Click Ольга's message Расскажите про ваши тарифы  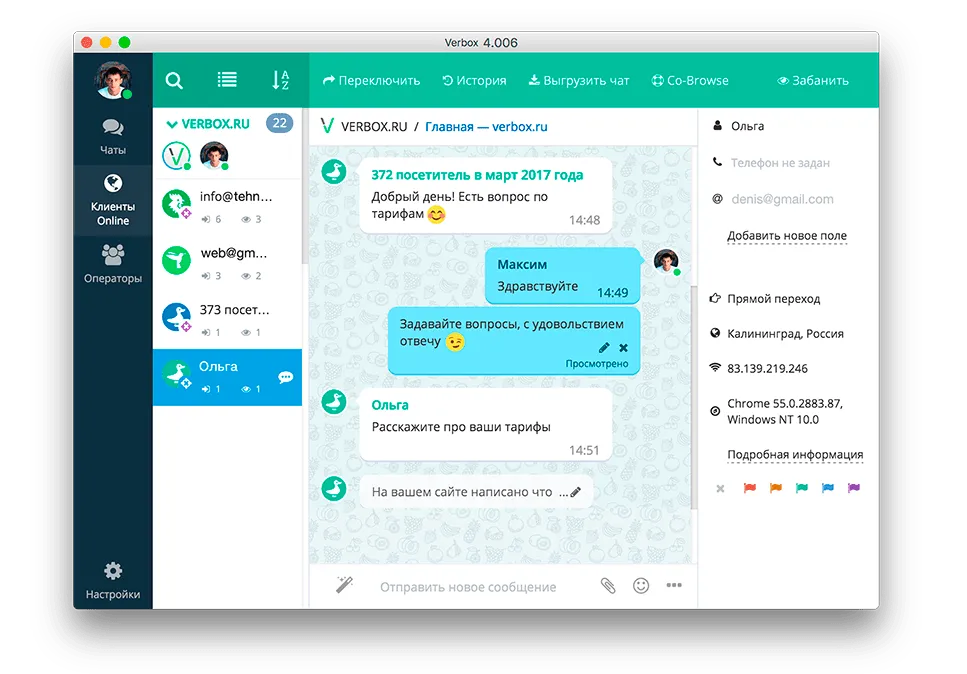click(461, 427)
